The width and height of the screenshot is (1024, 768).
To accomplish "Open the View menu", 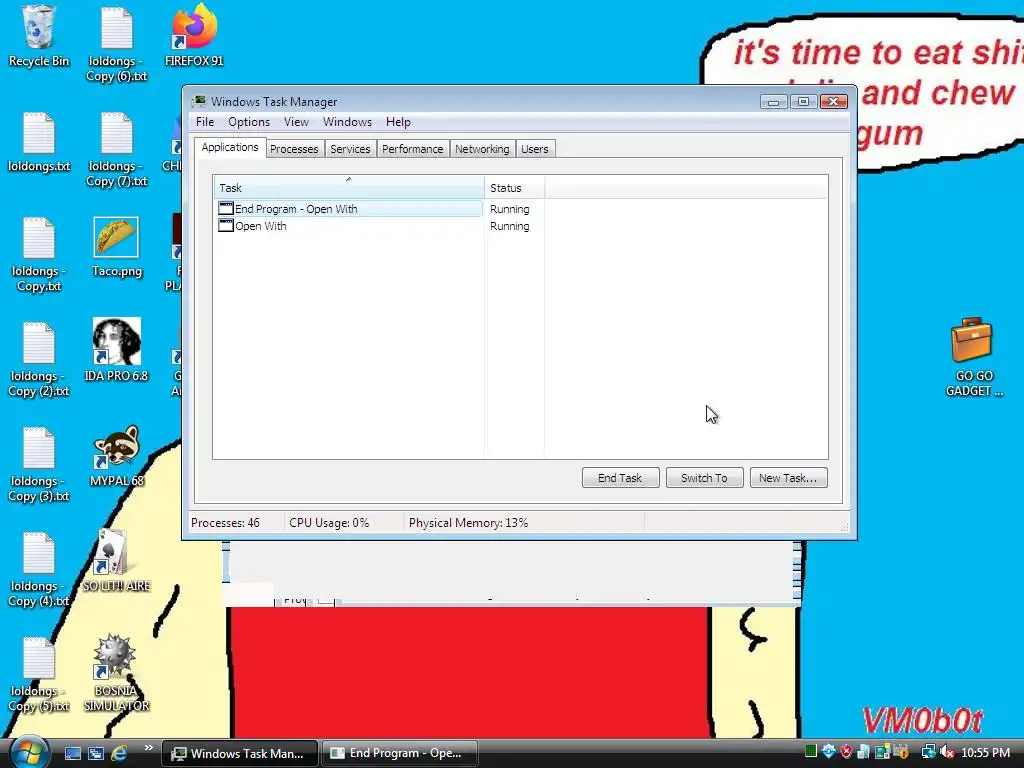I will (296, 122).
